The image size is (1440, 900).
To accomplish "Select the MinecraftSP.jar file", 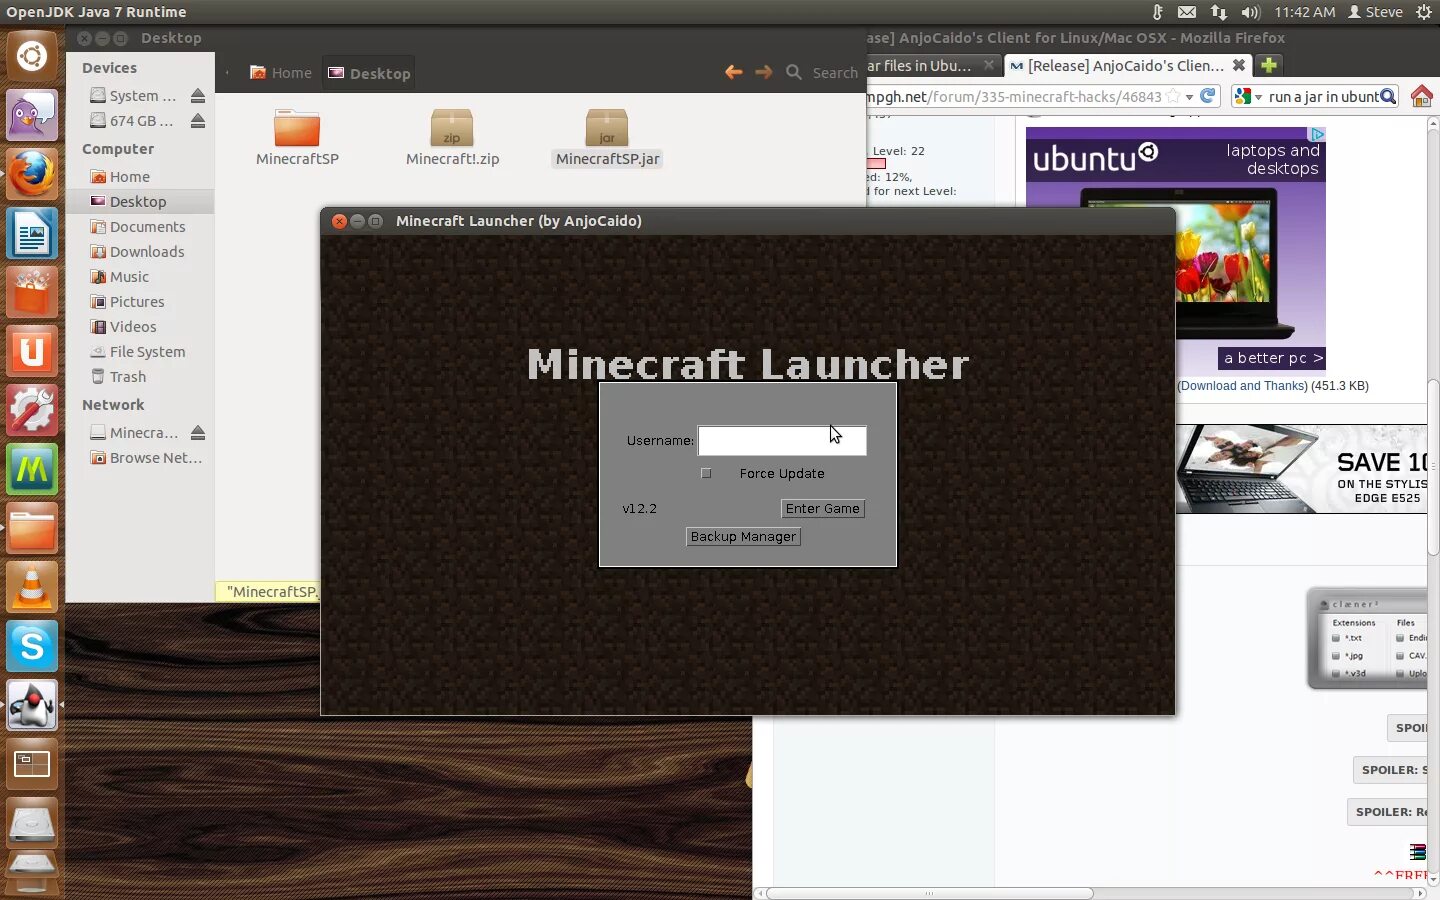I will (607, 138).
